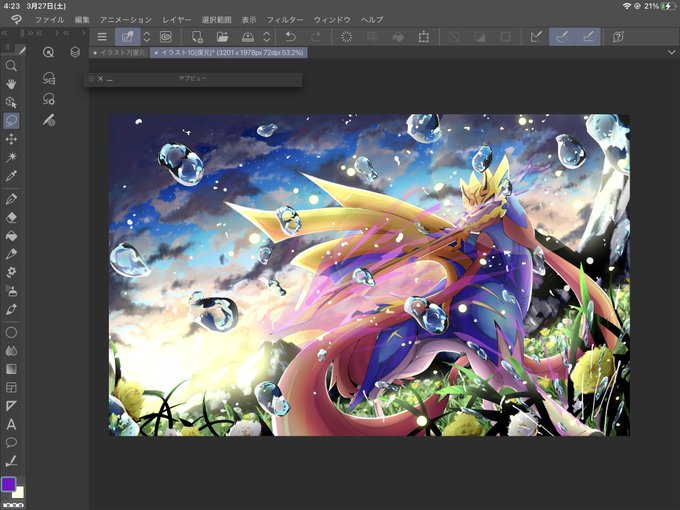
Task: Select the purple main color swatch
Action: coord(9,484)
